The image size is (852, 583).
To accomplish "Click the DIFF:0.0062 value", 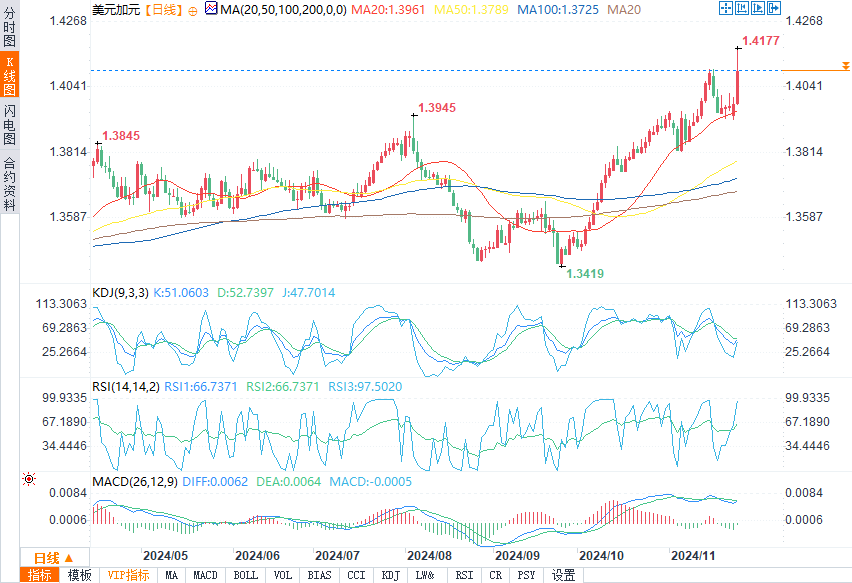I will (x=215, y=482).
